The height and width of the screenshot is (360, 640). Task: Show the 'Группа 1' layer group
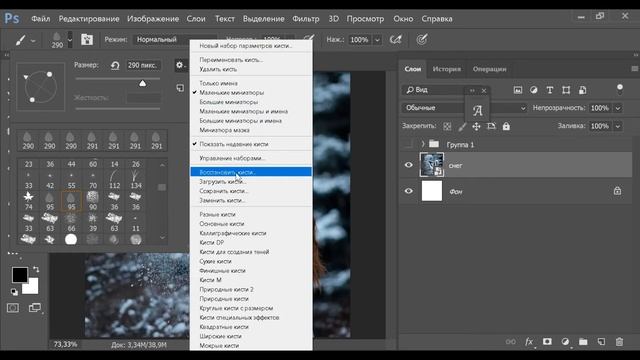pyautogui.click(x=408, y=144)
